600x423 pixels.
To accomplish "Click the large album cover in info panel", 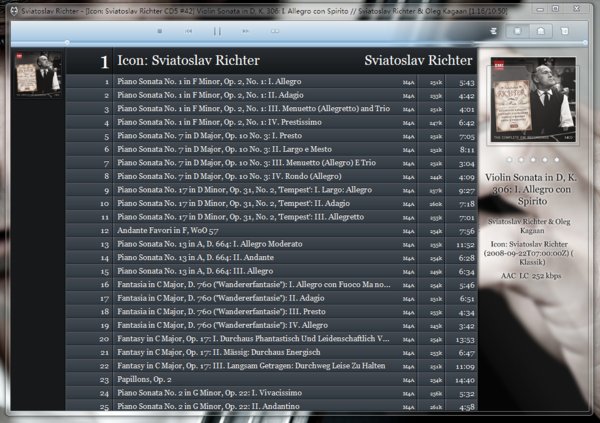I will pos(533,100).
